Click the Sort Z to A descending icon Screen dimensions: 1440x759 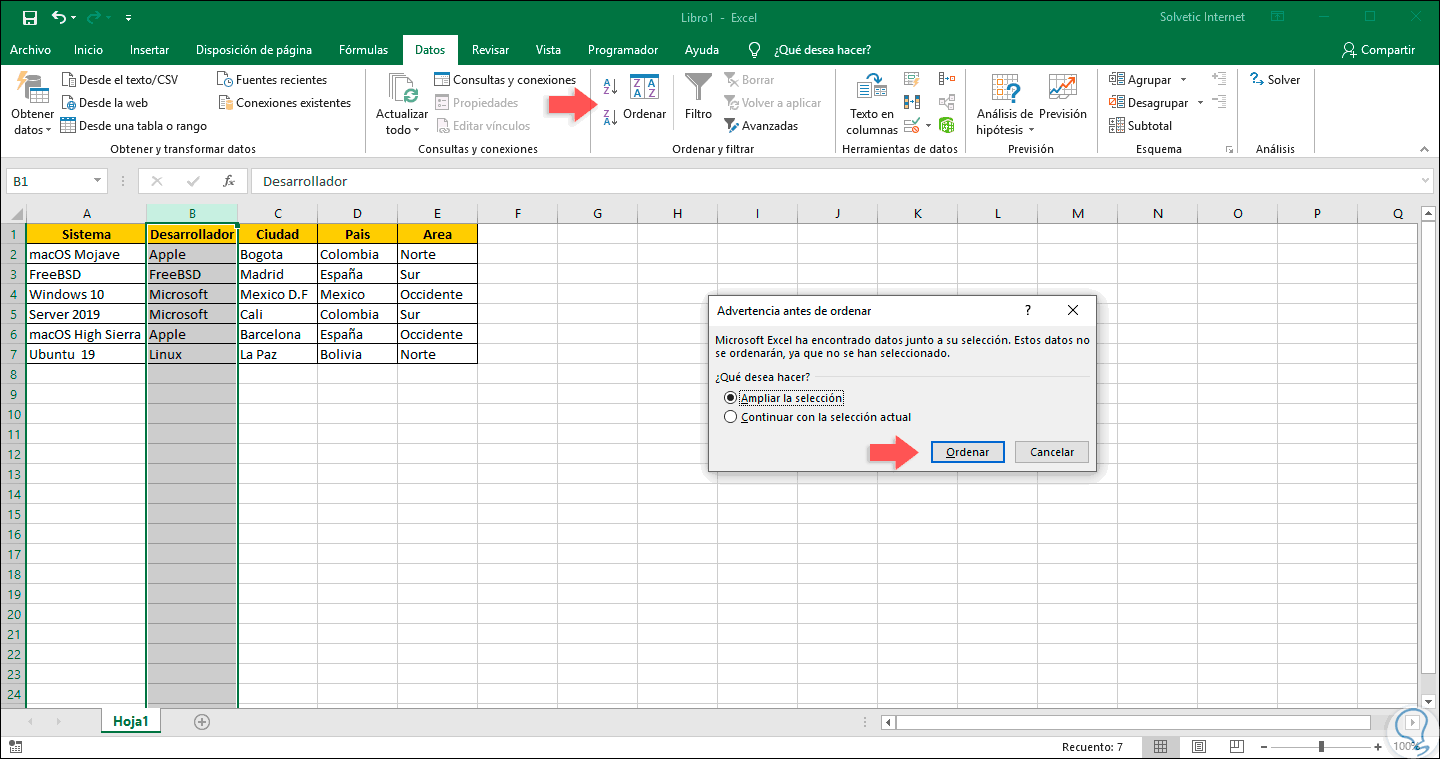[610, 117]
